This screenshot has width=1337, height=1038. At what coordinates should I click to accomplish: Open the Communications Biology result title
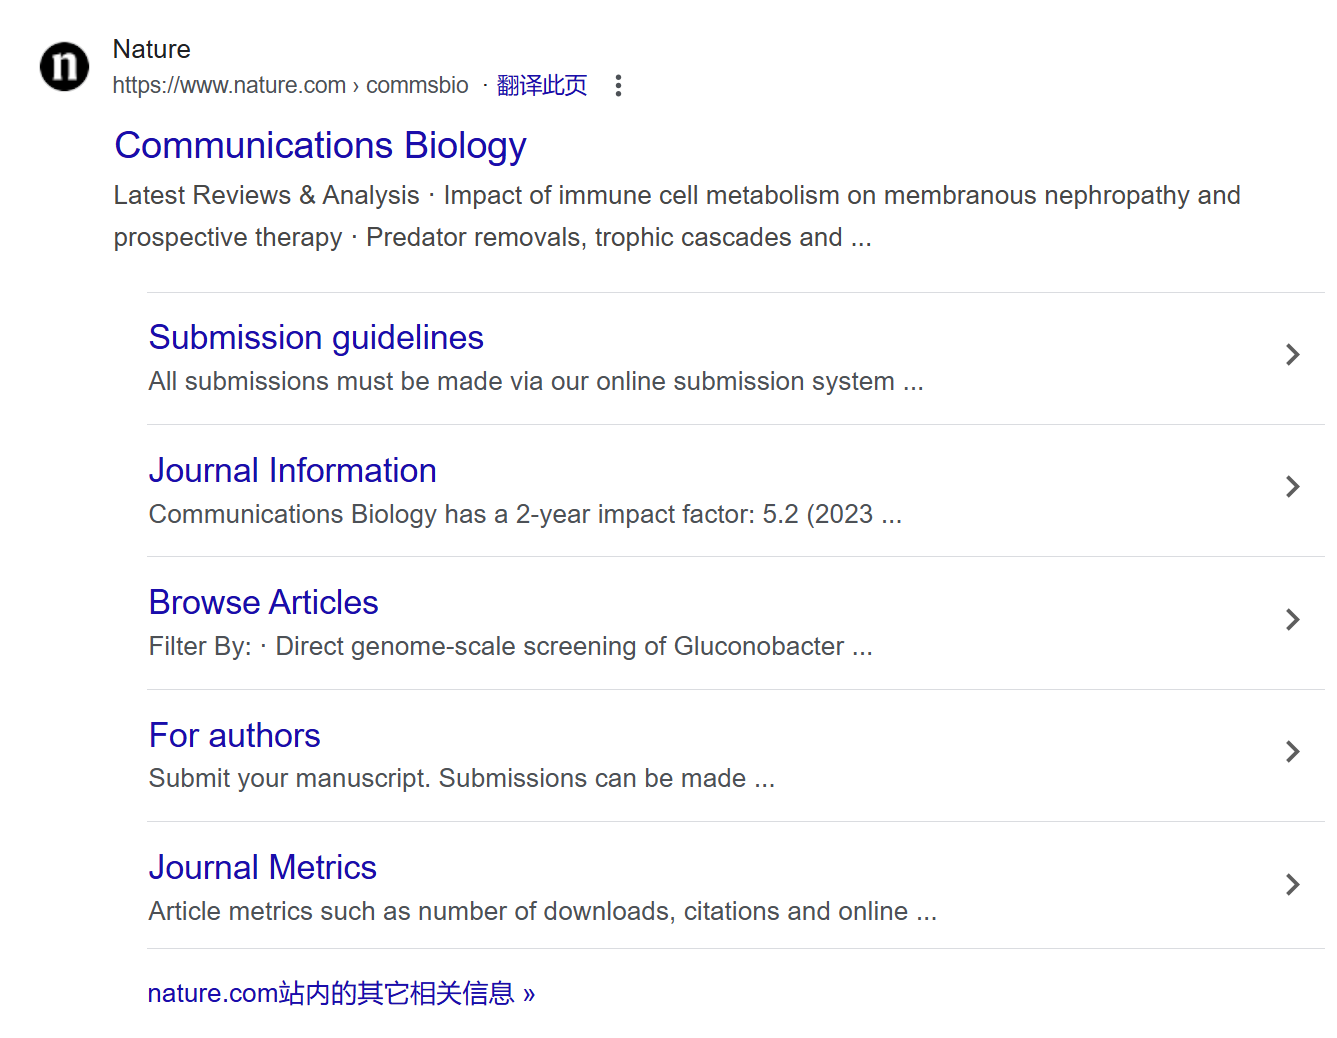point(320,146)
